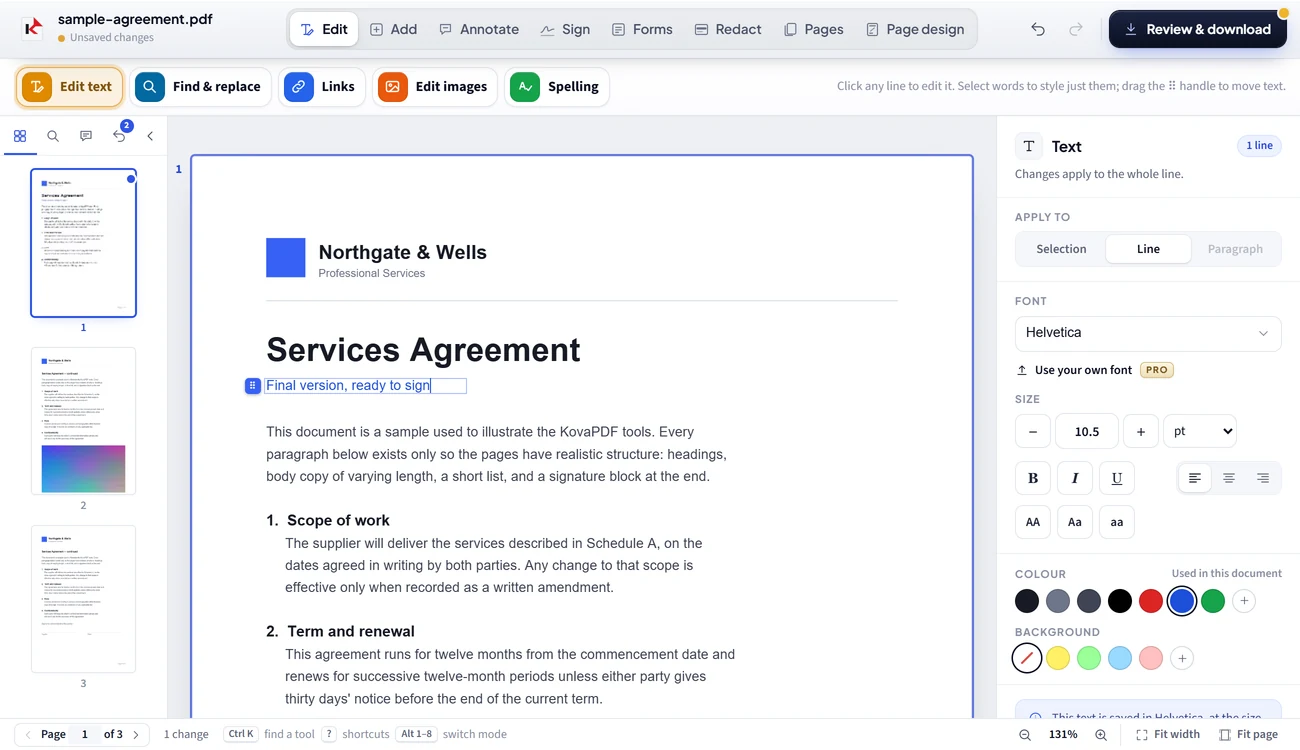
Task: Open the change history icon with badge 2
Action: coord(120,136)
